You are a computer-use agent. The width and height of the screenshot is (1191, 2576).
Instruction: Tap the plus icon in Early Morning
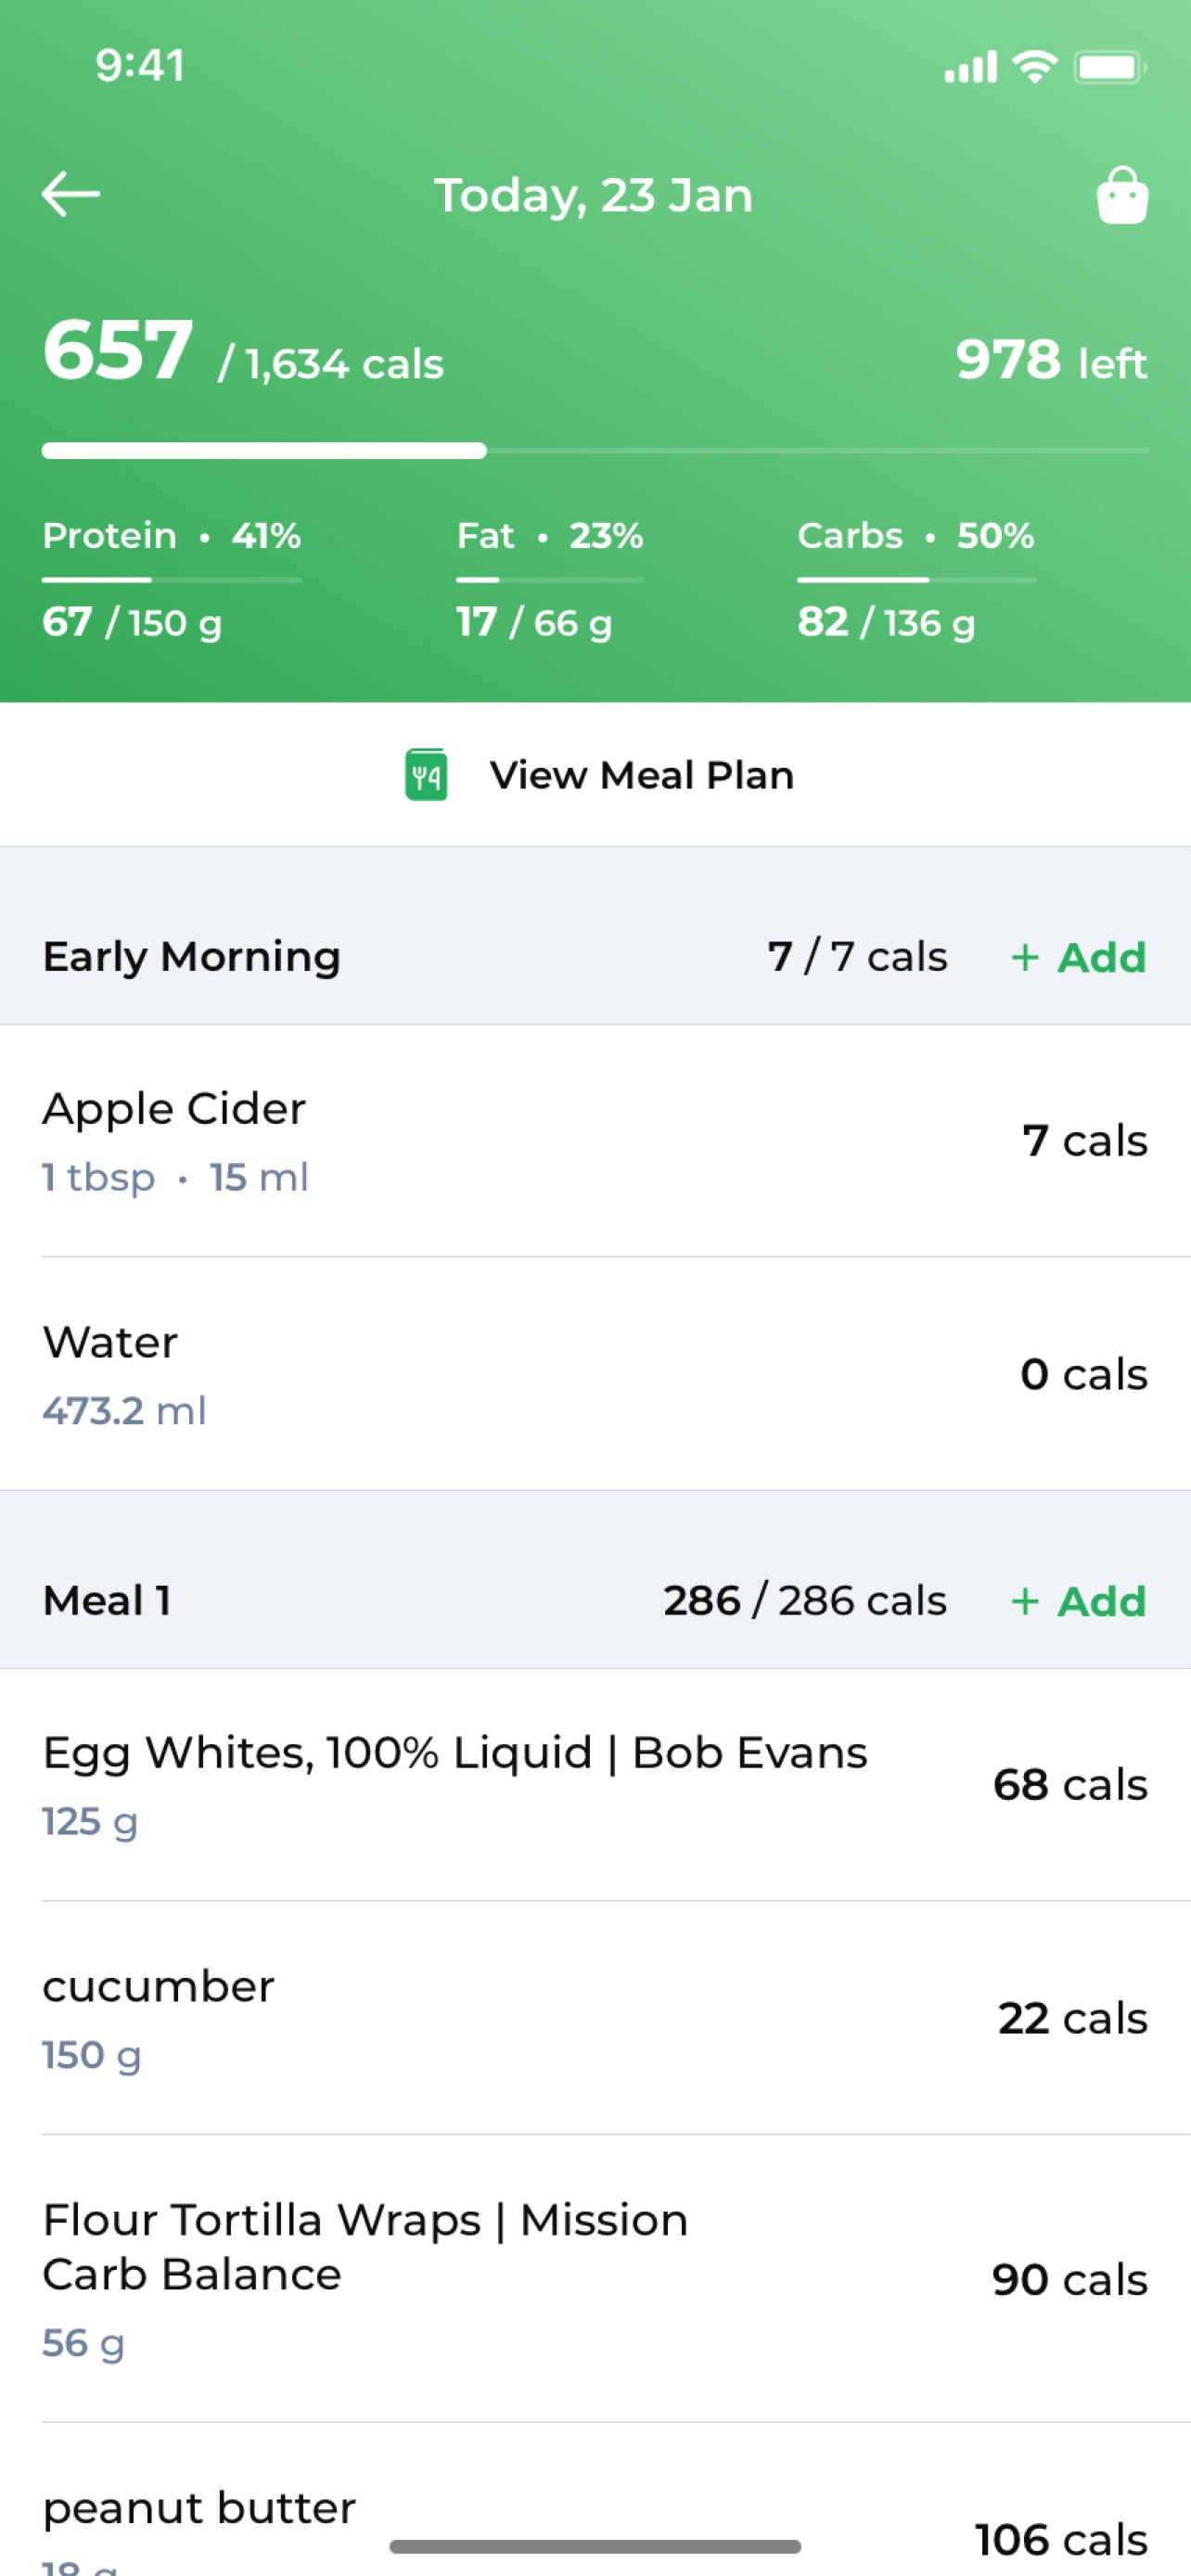coord(1024,958)
